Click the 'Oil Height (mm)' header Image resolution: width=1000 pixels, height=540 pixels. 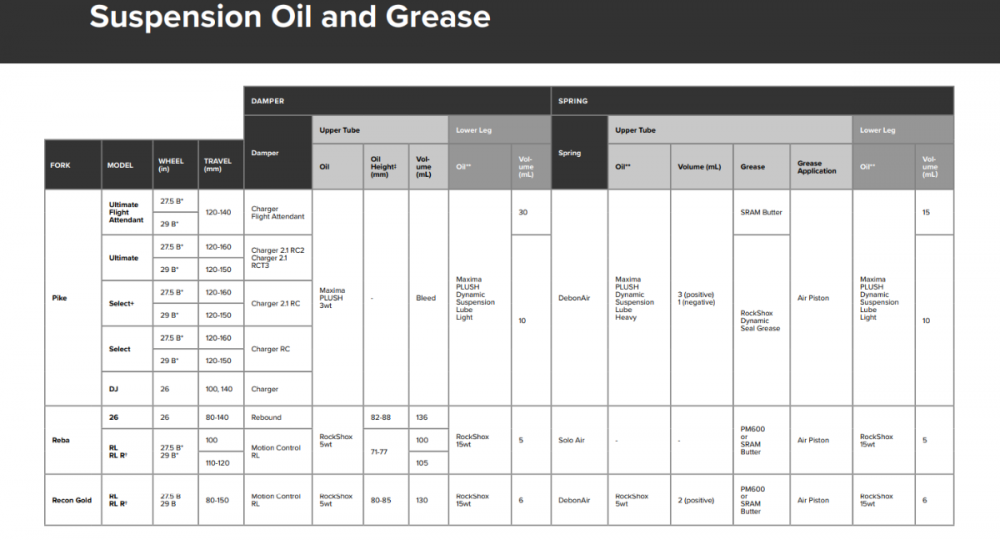(x=386, y=167)
